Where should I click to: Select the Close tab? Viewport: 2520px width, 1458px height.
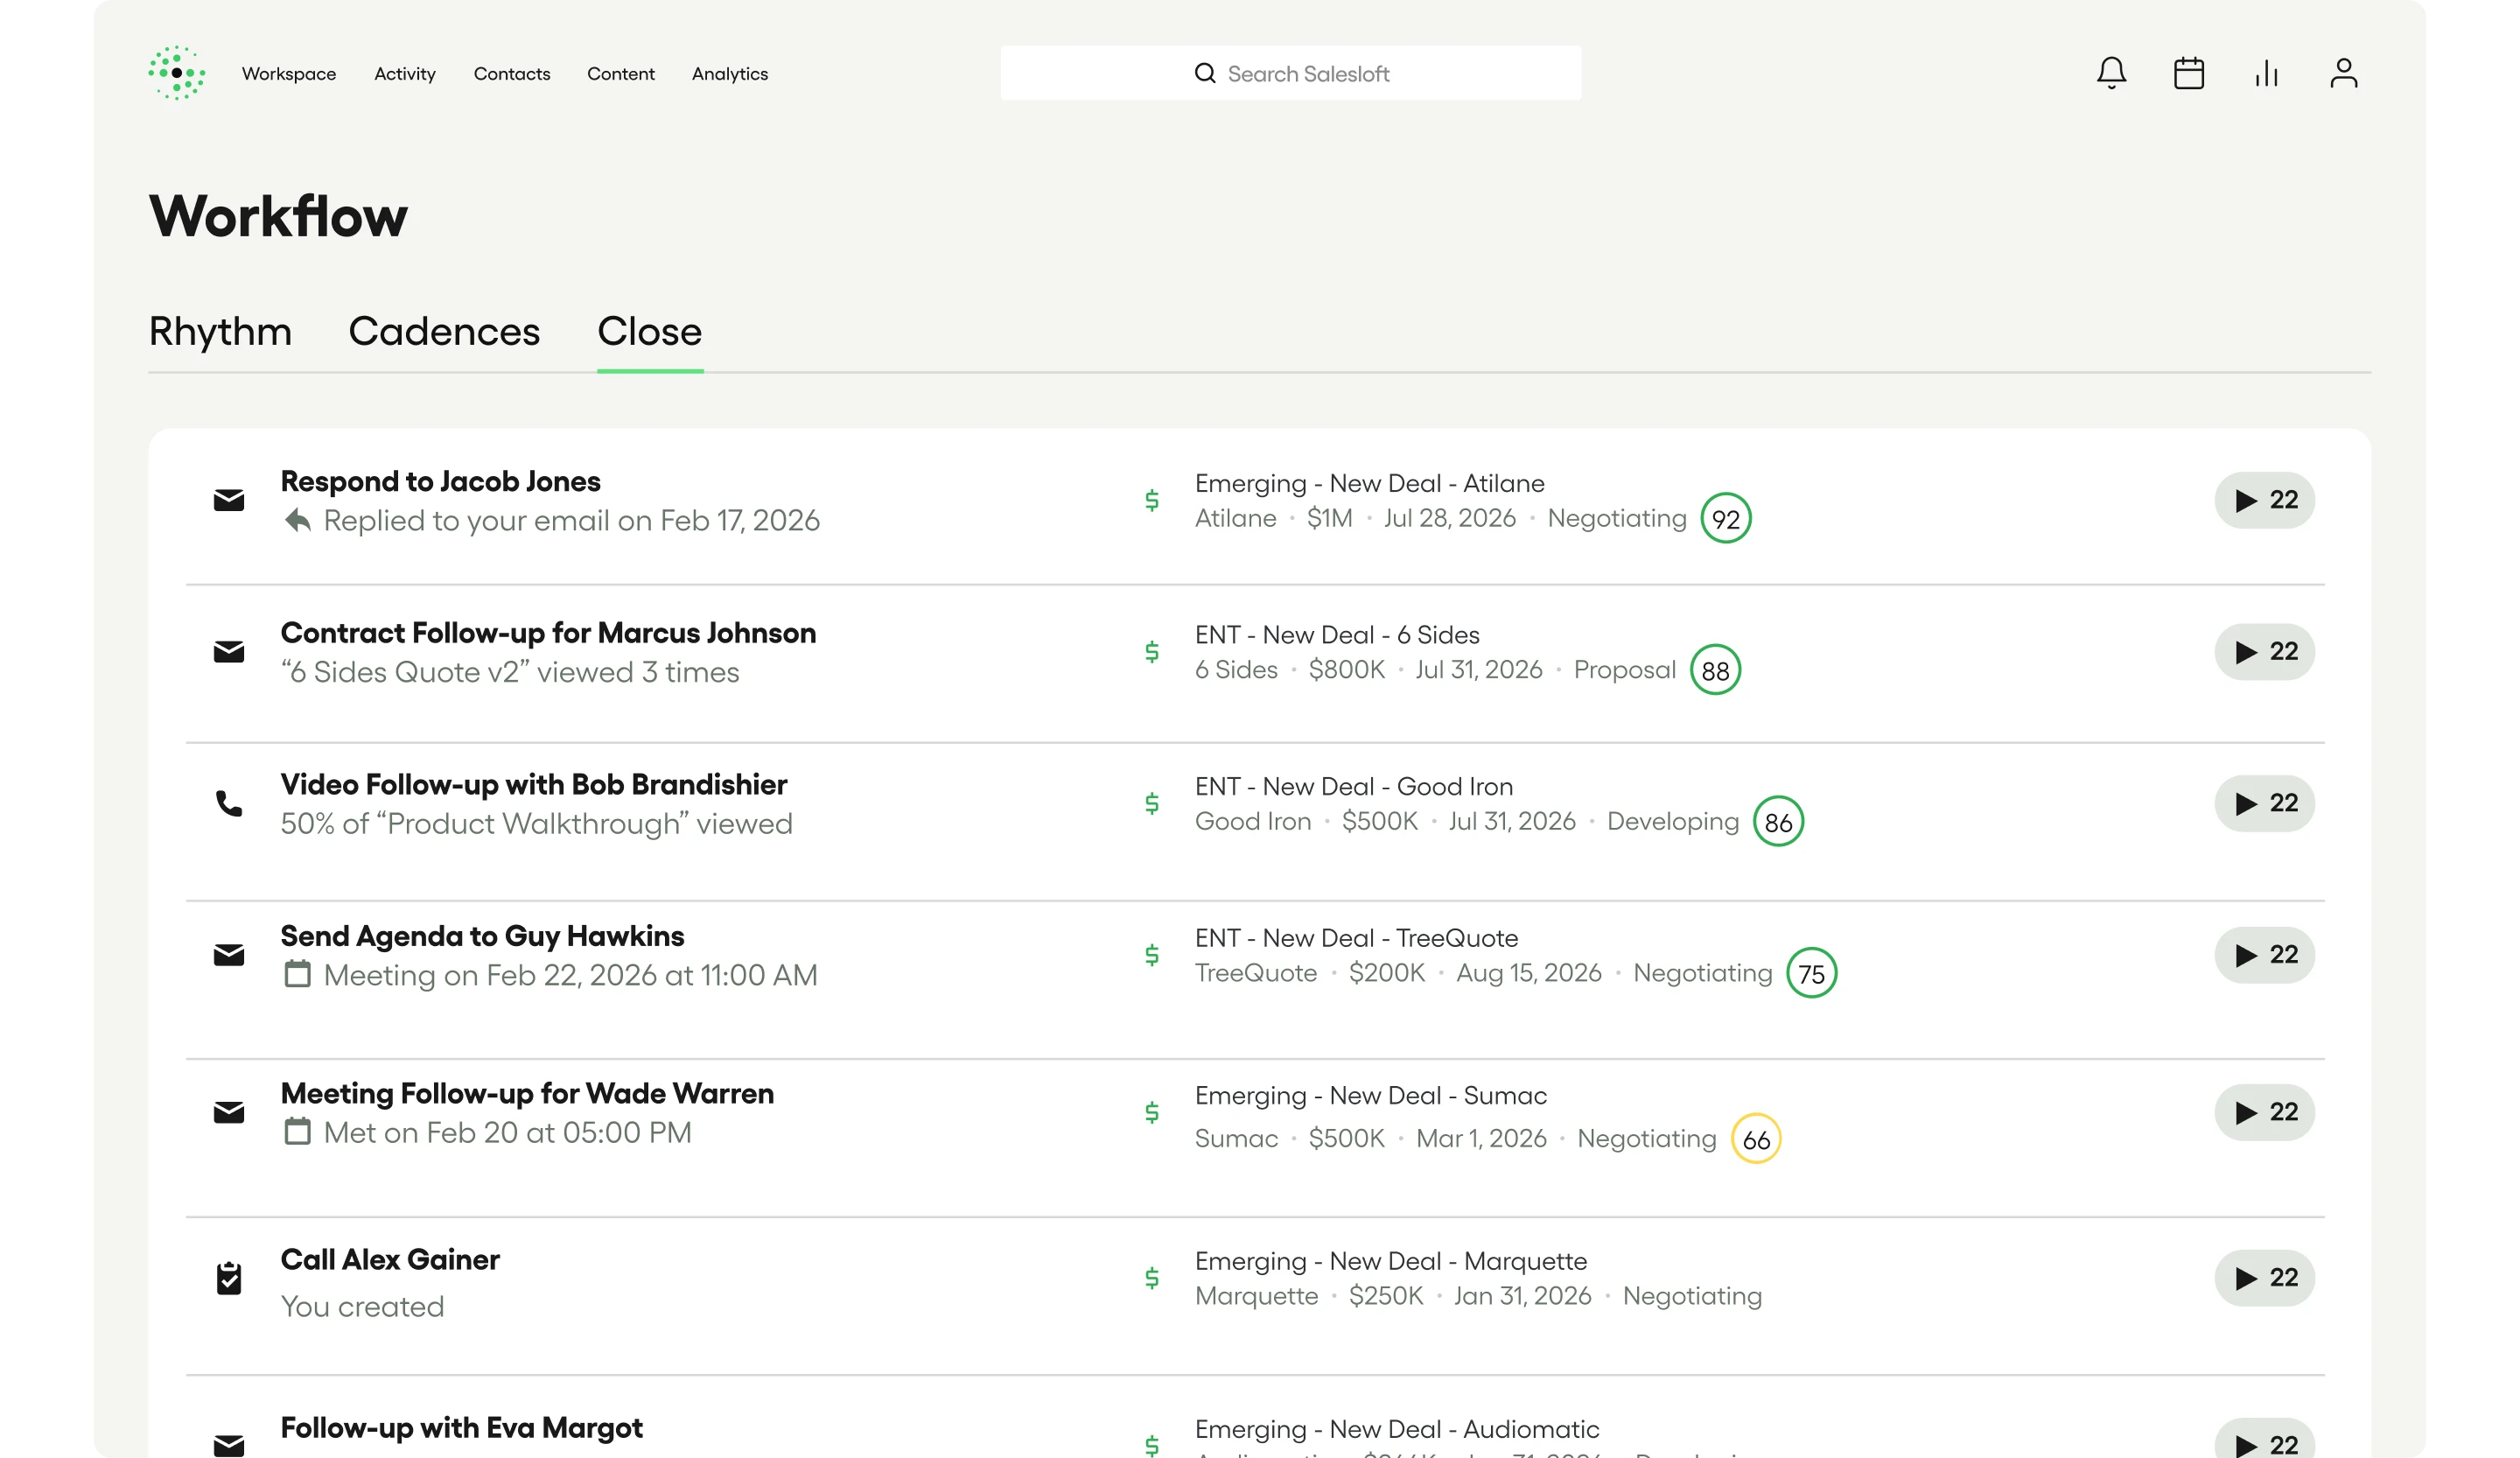coord(650,331)
